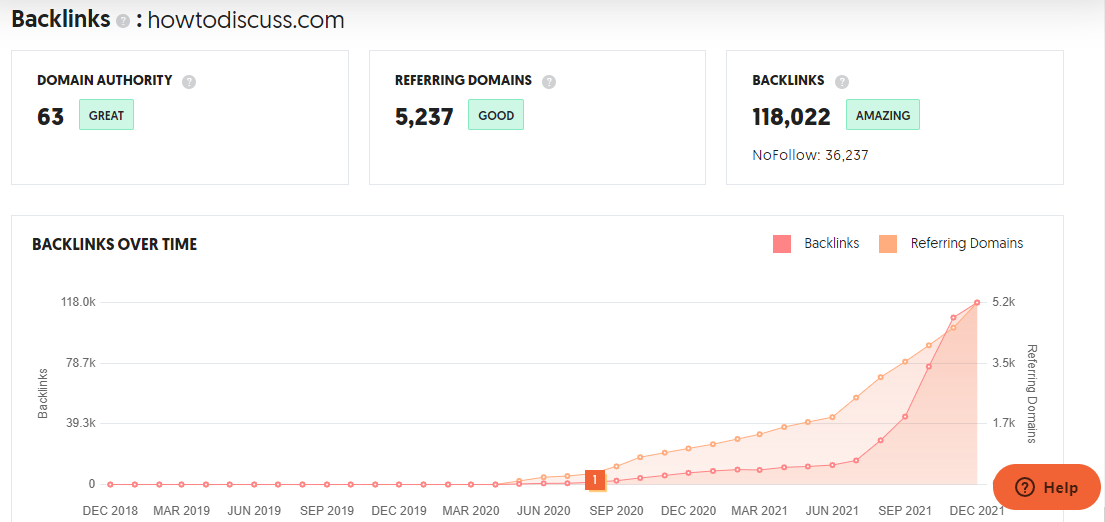Click the pink Backlinks legend color swatch

pos(782,243)
